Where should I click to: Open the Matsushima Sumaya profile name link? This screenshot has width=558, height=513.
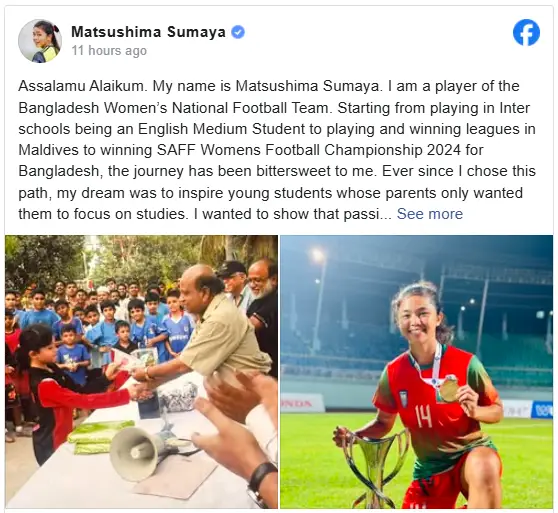tap(148, 32)
